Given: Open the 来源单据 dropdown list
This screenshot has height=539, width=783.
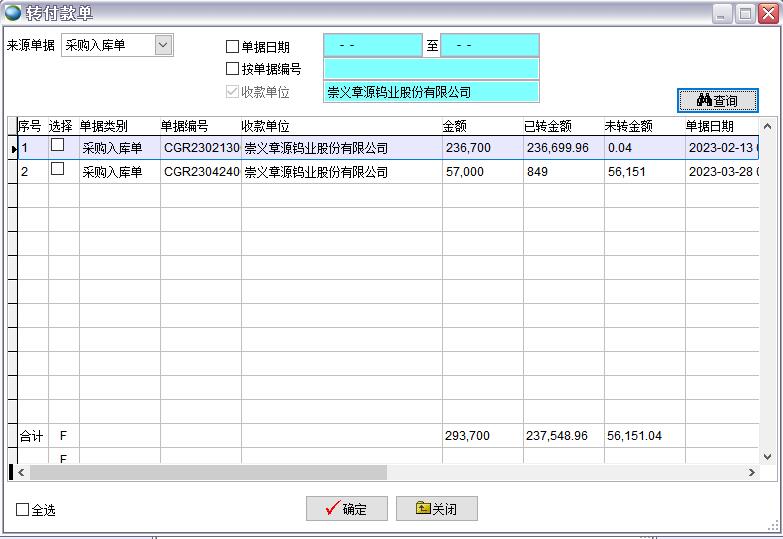Looking at the screenshot, I should click(x=163, y=45).
